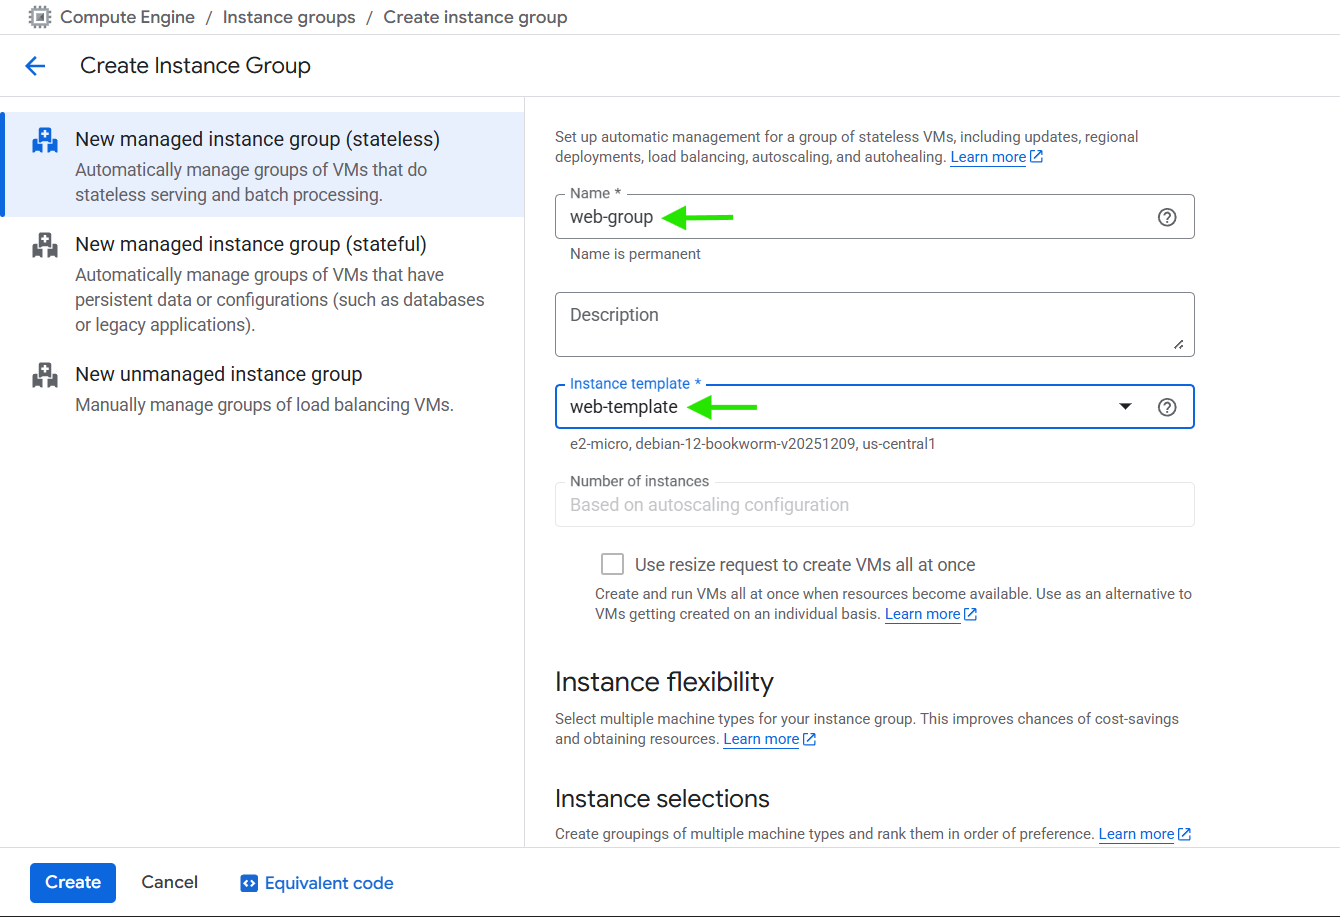Click the Equivalent code icon
The image size is (1340, 917).
[x=249, y=883]
